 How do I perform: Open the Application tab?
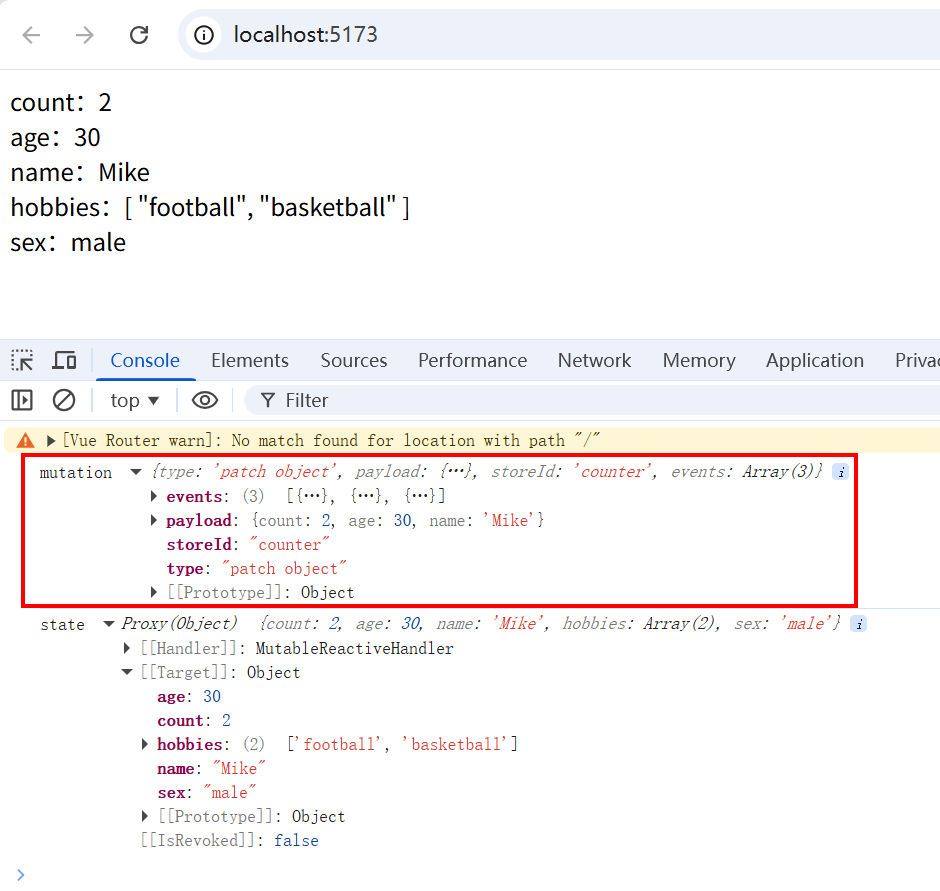(x=815, y=360)
